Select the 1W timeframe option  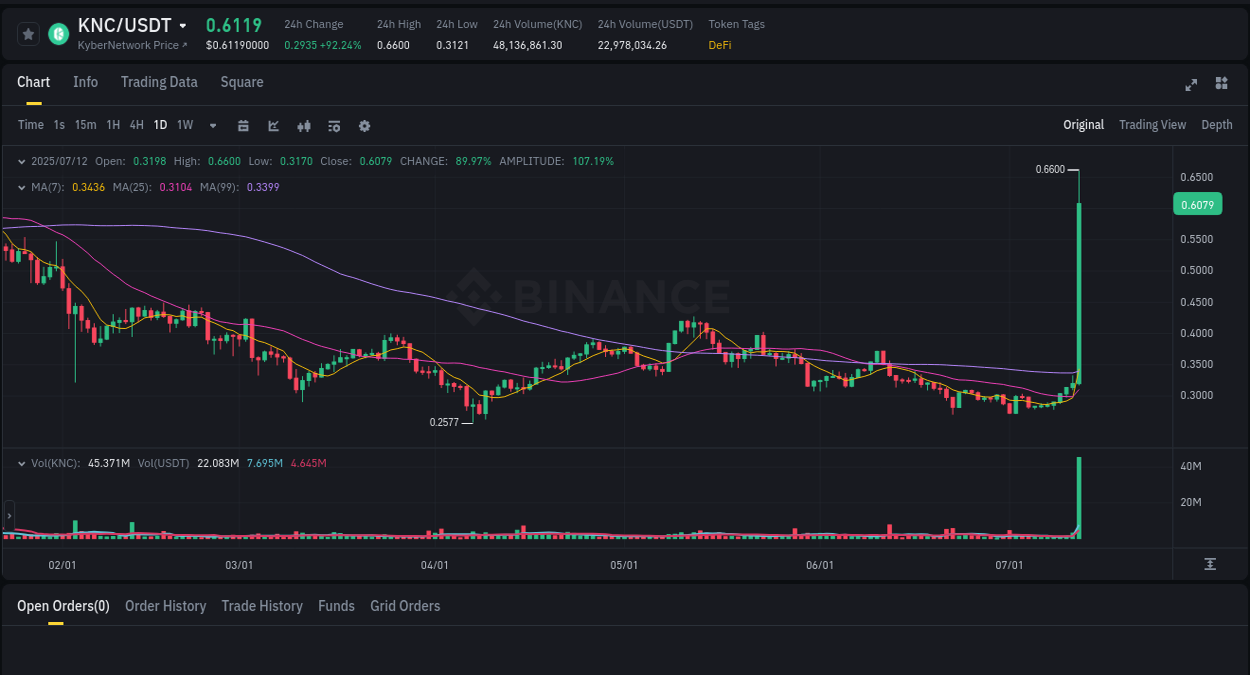pos(184,125)
